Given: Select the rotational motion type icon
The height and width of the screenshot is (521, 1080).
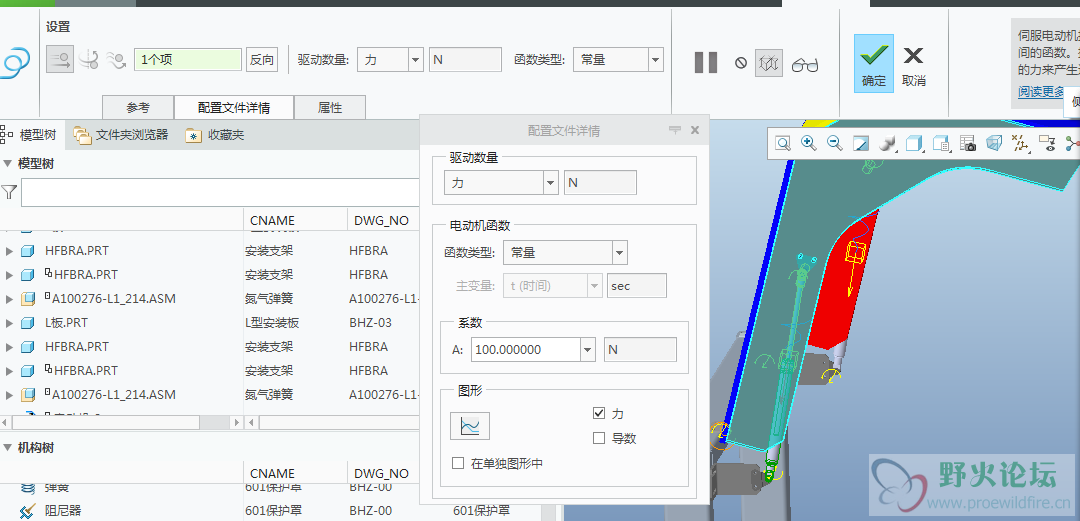Looking at the screenshot, I should pos(88,60).
